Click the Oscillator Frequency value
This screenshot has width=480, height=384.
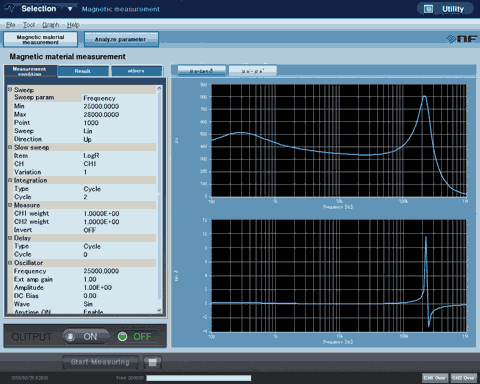click(101, 271)
